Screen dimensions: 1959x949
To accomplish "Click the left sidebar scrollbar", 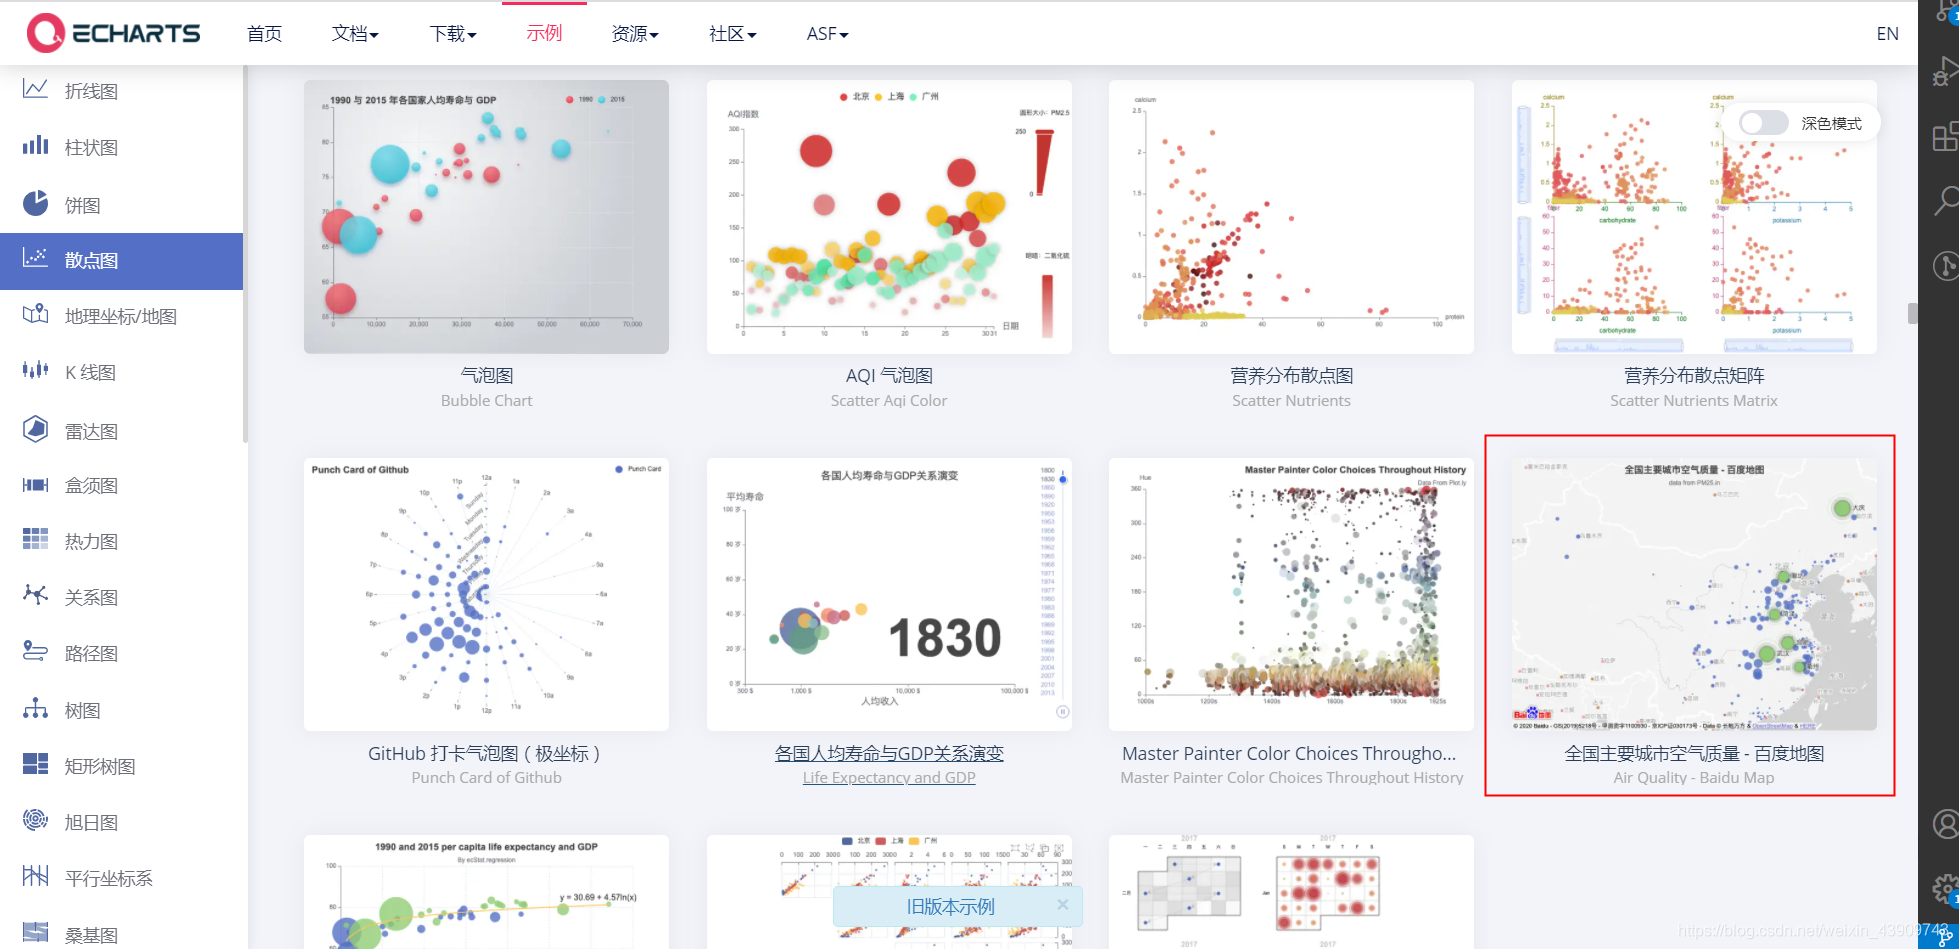I will (245, 255).
